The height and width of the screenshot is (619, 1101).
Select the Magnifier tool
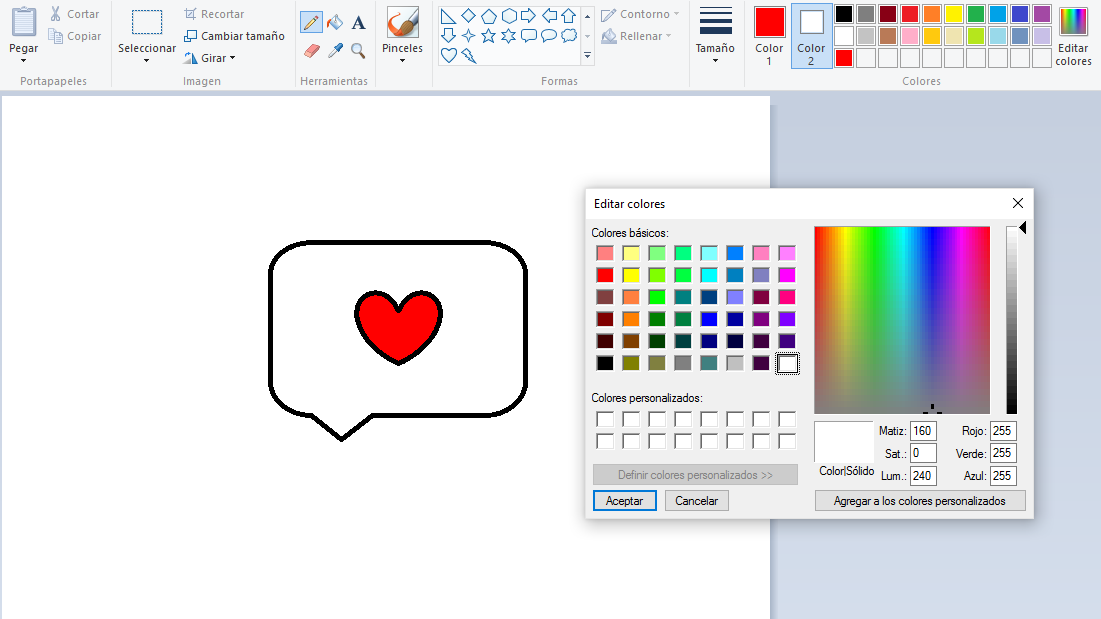click(358, 50)
